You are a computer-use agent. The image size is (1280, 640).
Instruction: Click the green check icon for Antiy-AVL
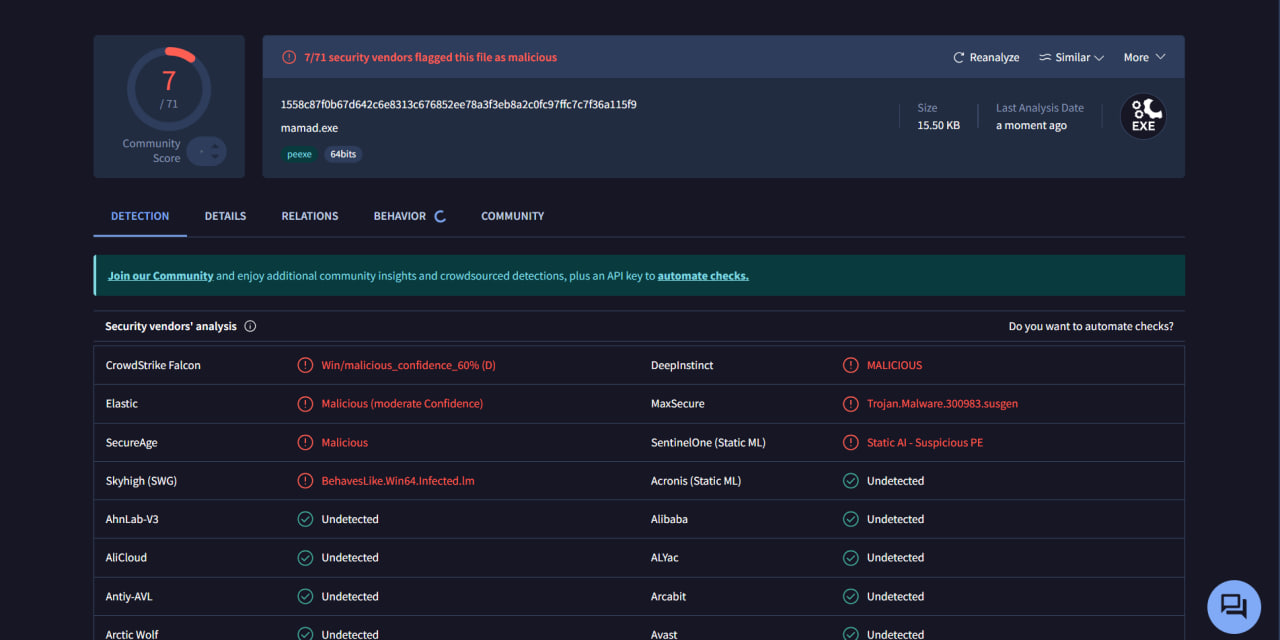pos(305,596)
